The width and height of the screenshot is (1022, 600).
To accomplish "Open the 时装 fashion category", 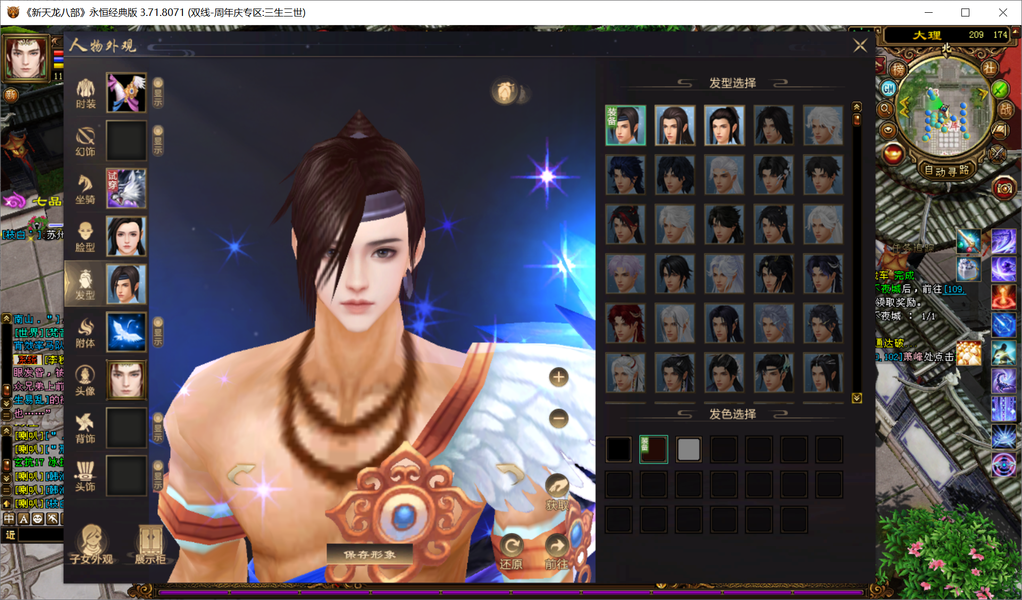I will [x=85, y=94].
